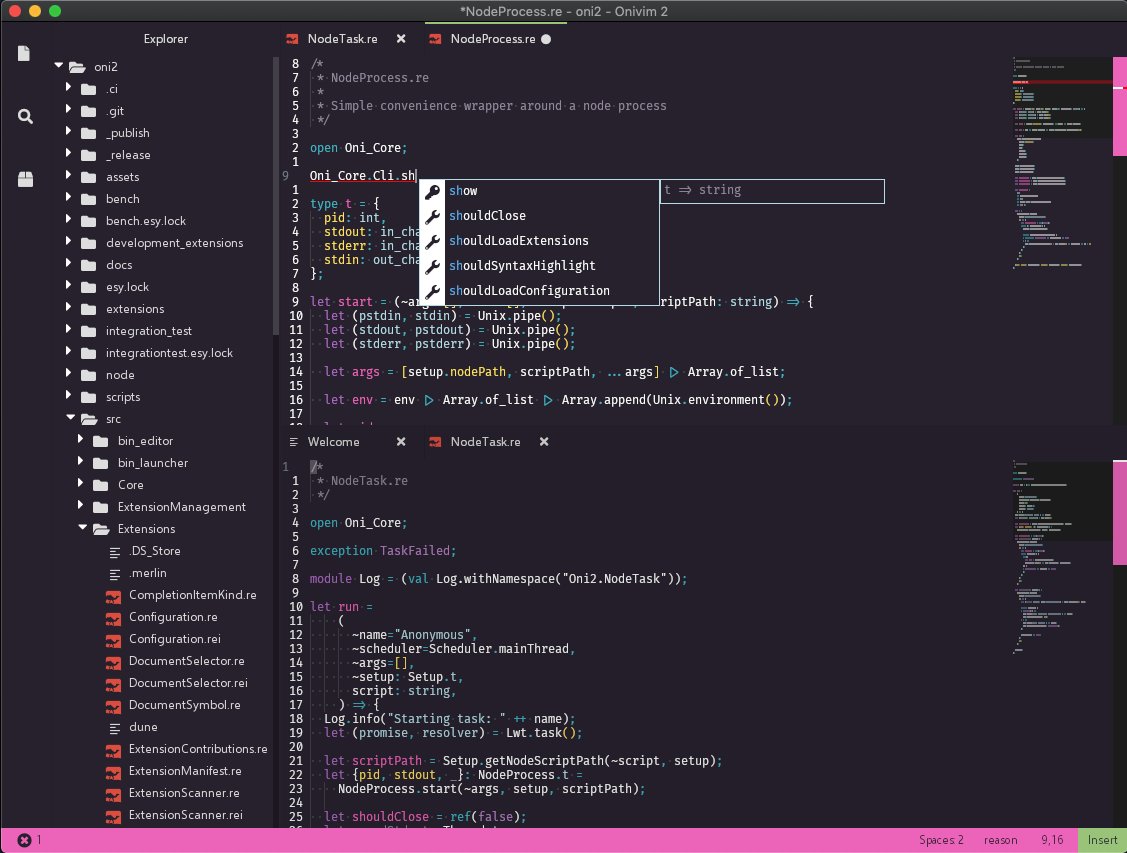Switch to the top NodeTask.re tab
The width and height of the screenshot is (1127, 853).
click(342, 40)
